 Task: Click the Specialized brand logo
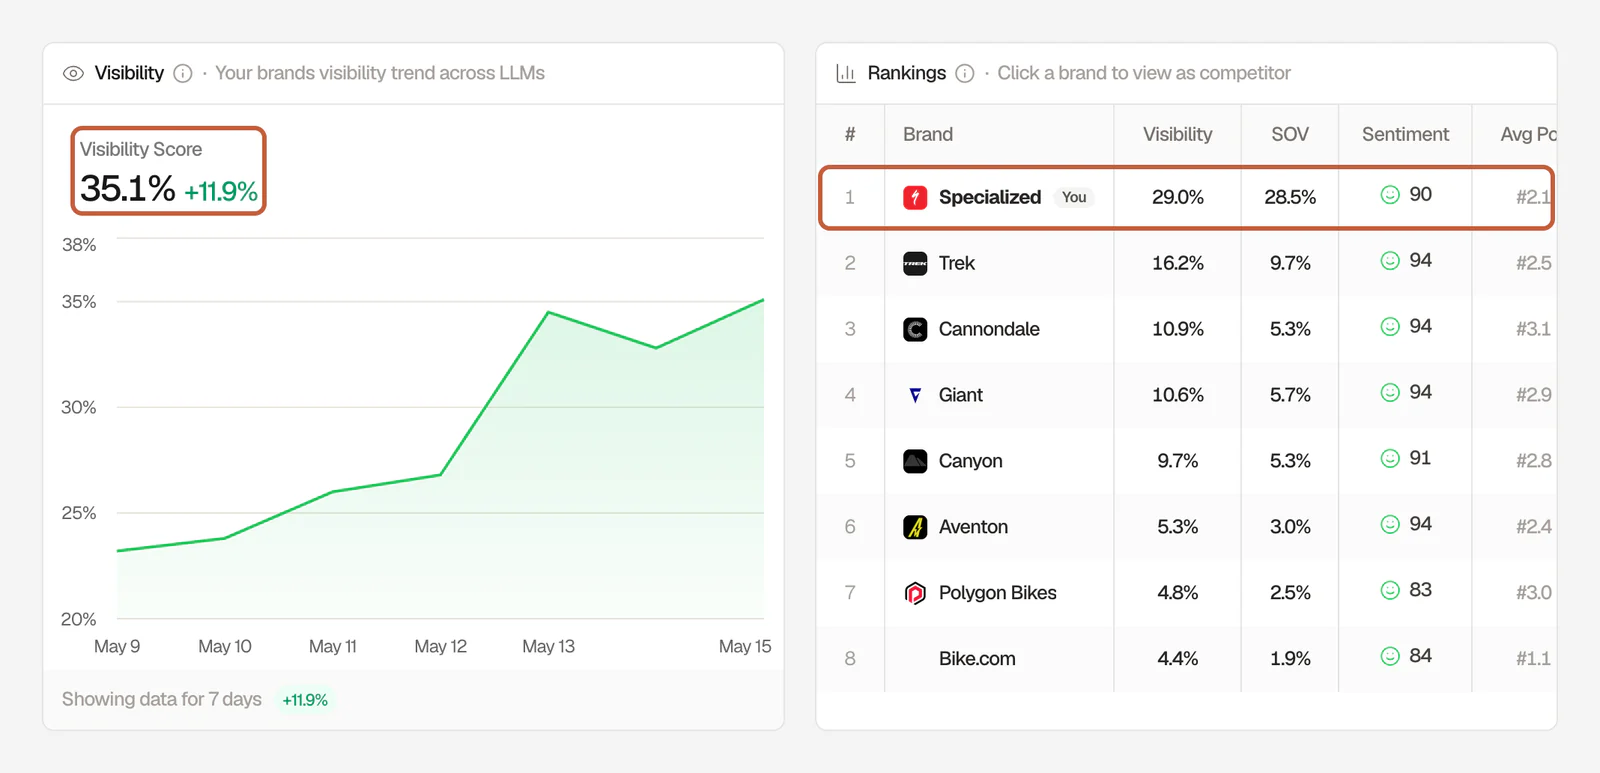(x=915, y=197)
